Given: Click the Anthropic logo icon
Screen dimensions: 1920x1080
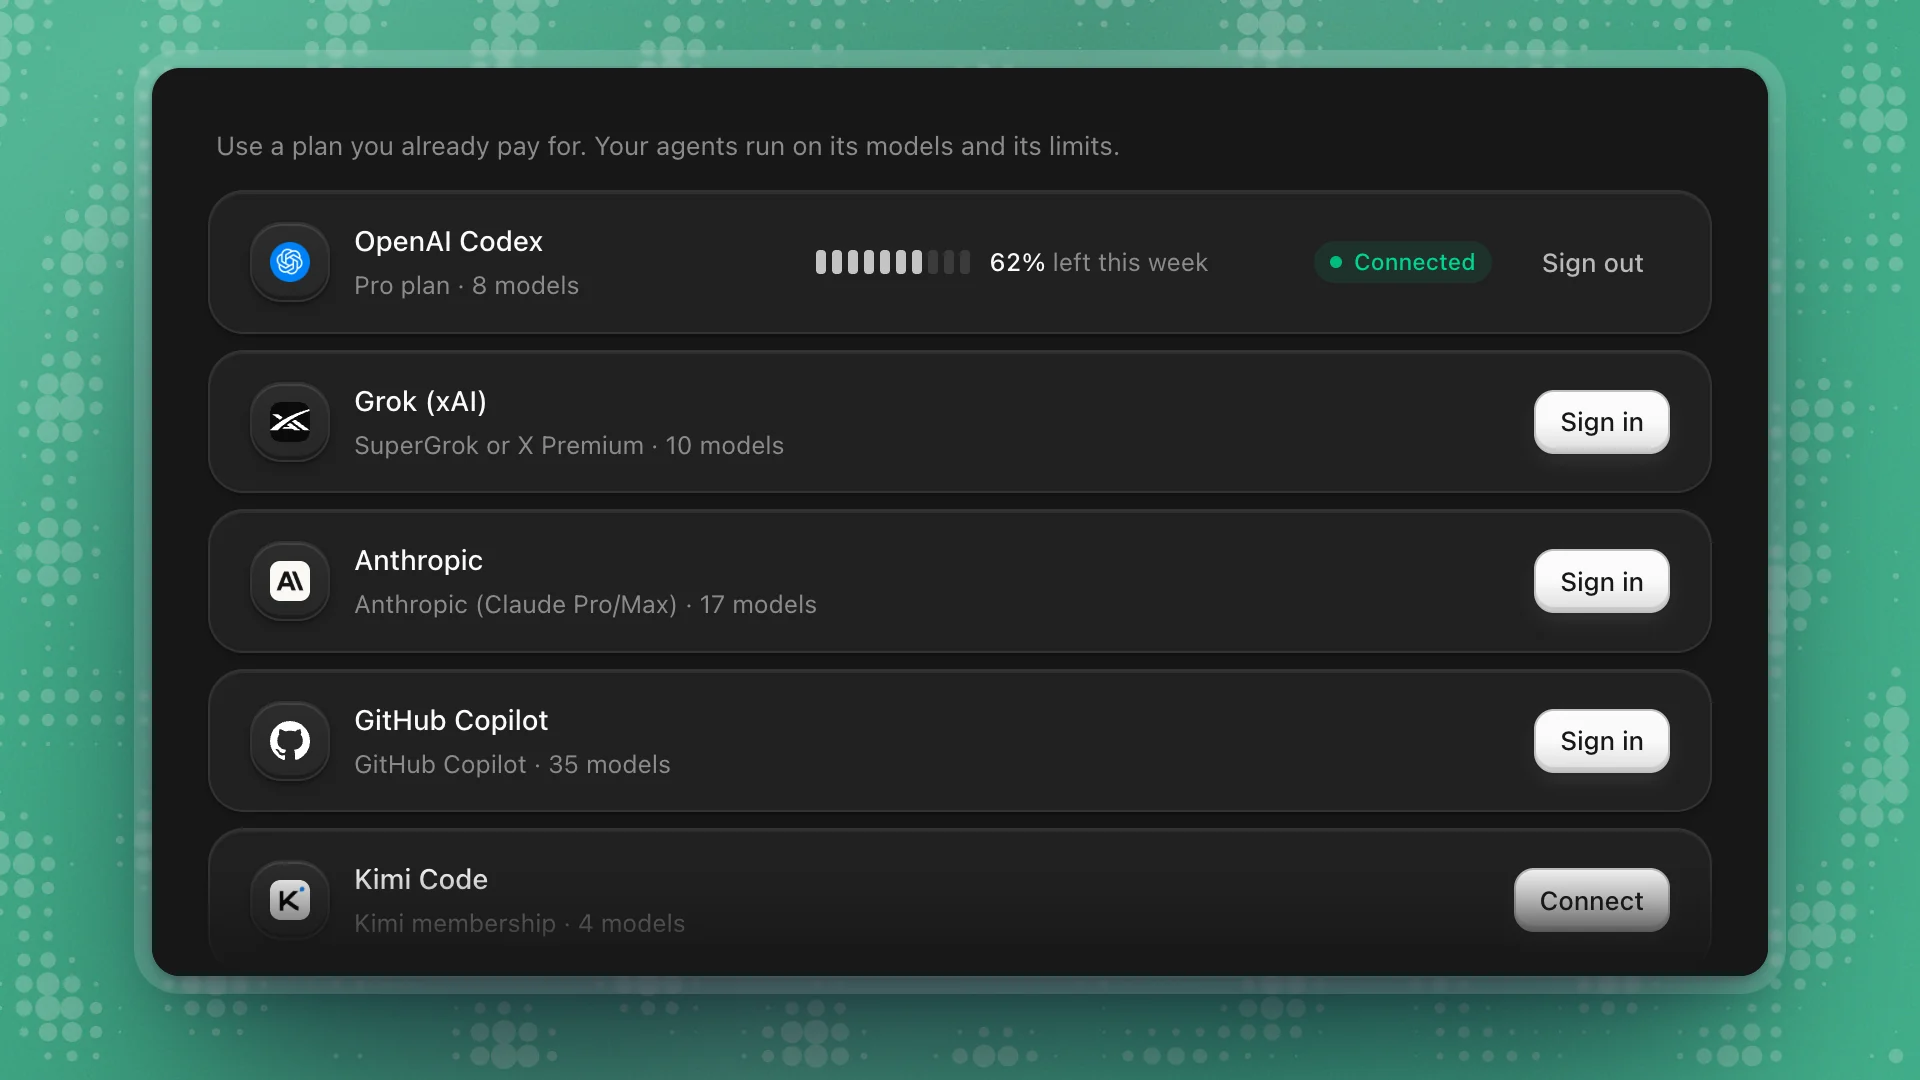Looking at the screenshot, I should [x=290, y=581].
